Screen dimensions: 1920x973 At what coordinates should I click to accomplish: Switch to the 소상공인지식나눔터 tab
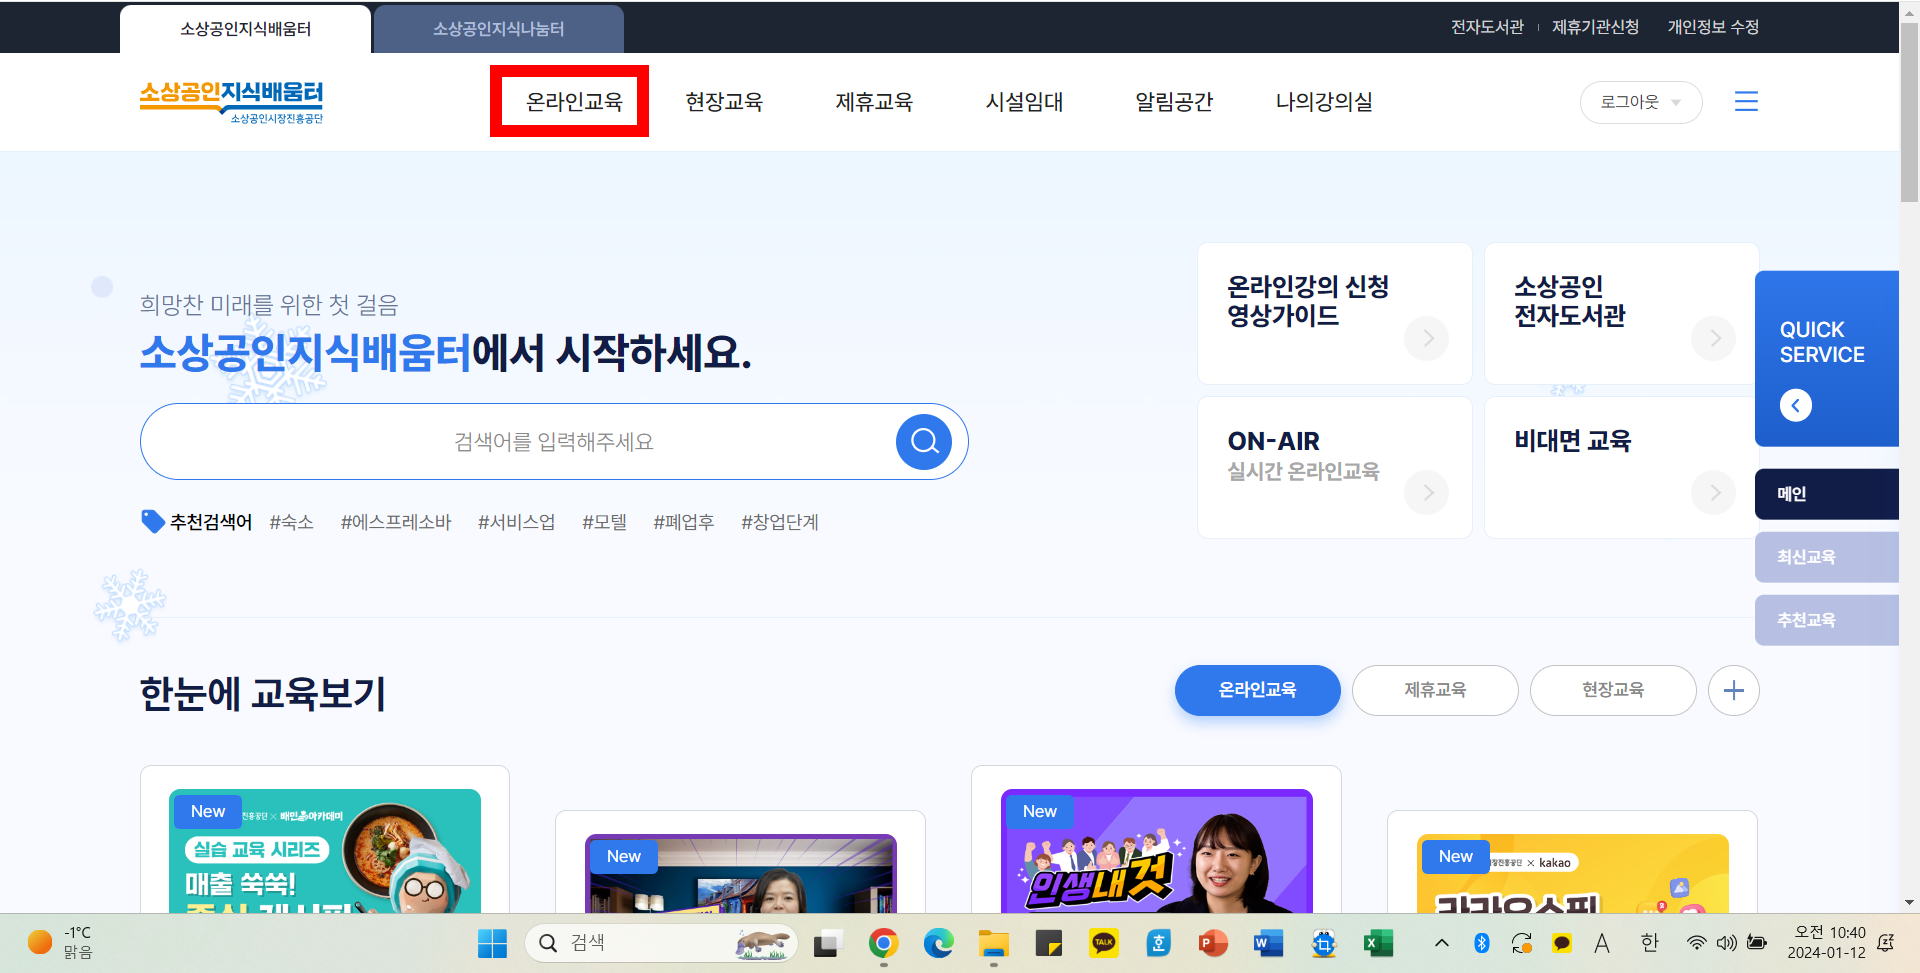point(498,28)
